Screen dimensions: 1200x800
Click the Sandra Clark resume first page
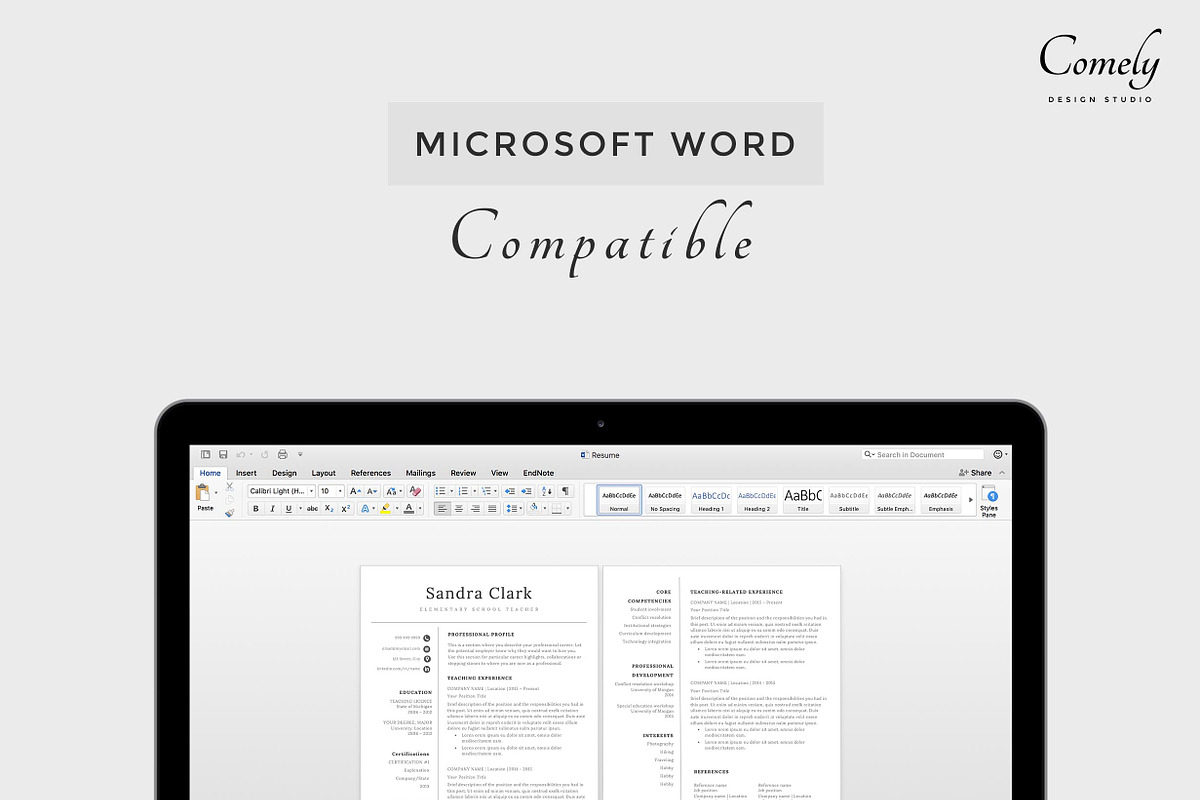pyautogui.click(x=479, y=682)
